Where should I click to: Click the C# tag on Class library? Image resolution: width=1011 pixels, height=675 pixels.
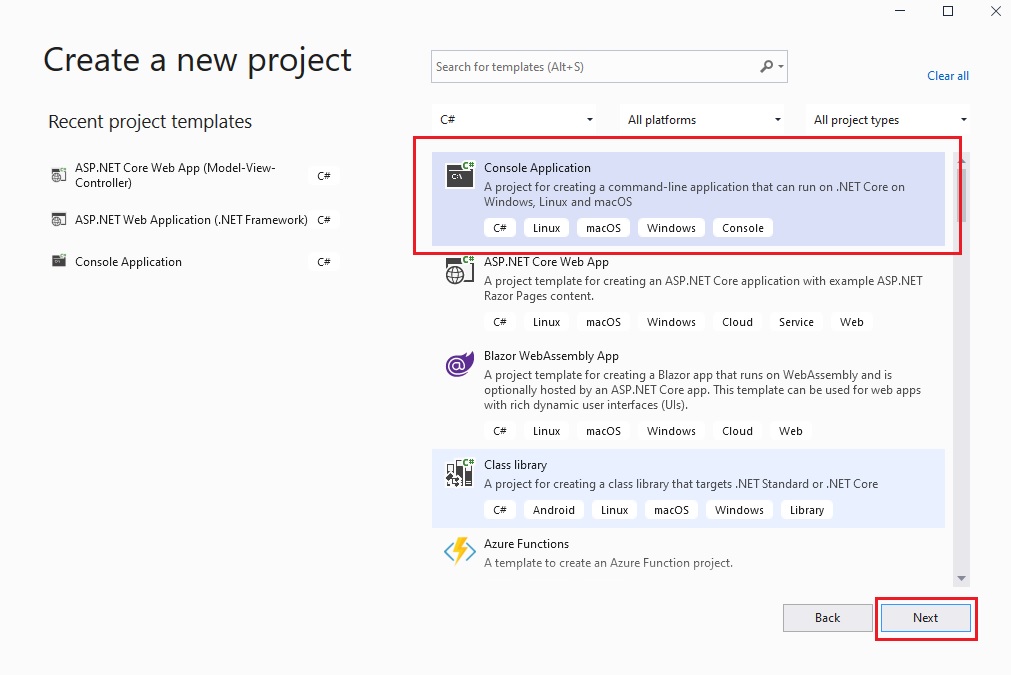[x=500, y=510]
